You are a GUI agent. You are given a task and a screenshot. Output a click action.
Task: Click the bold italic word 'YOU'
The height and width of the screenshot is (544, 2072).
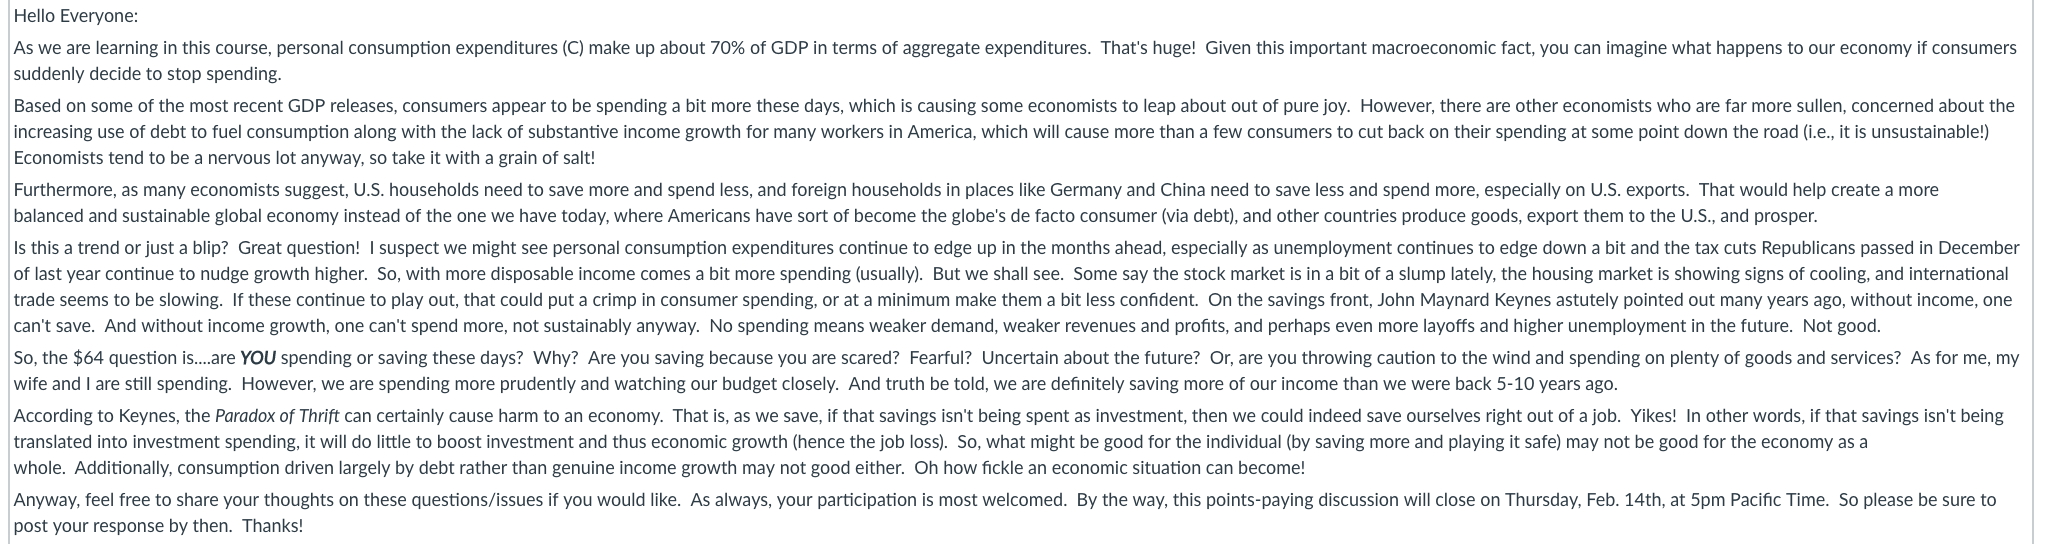pos(258,358)
